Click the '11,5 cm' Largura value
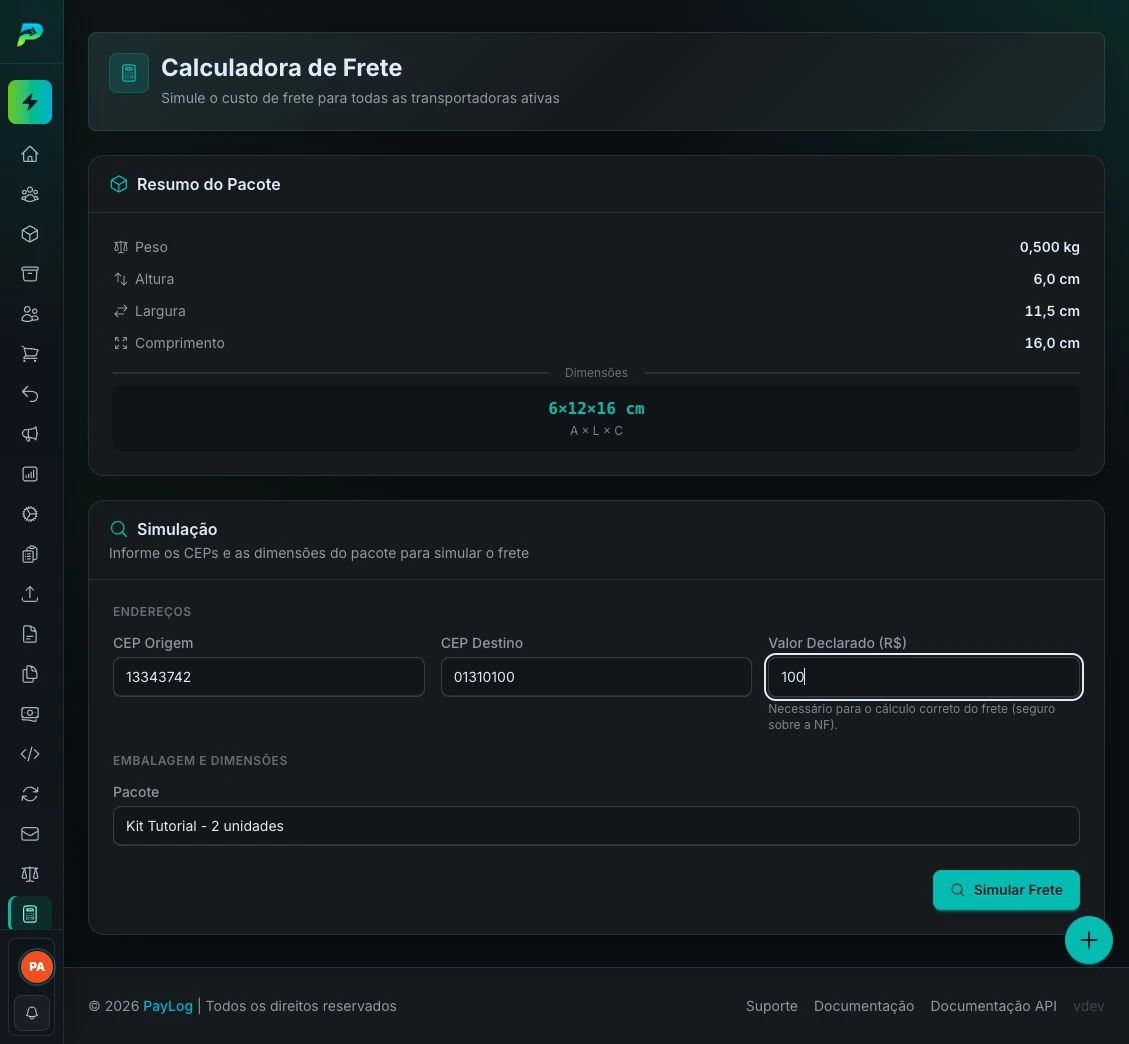Image resolution: width=1129 pixels, height=1044 pixels. click(1052, 311)
